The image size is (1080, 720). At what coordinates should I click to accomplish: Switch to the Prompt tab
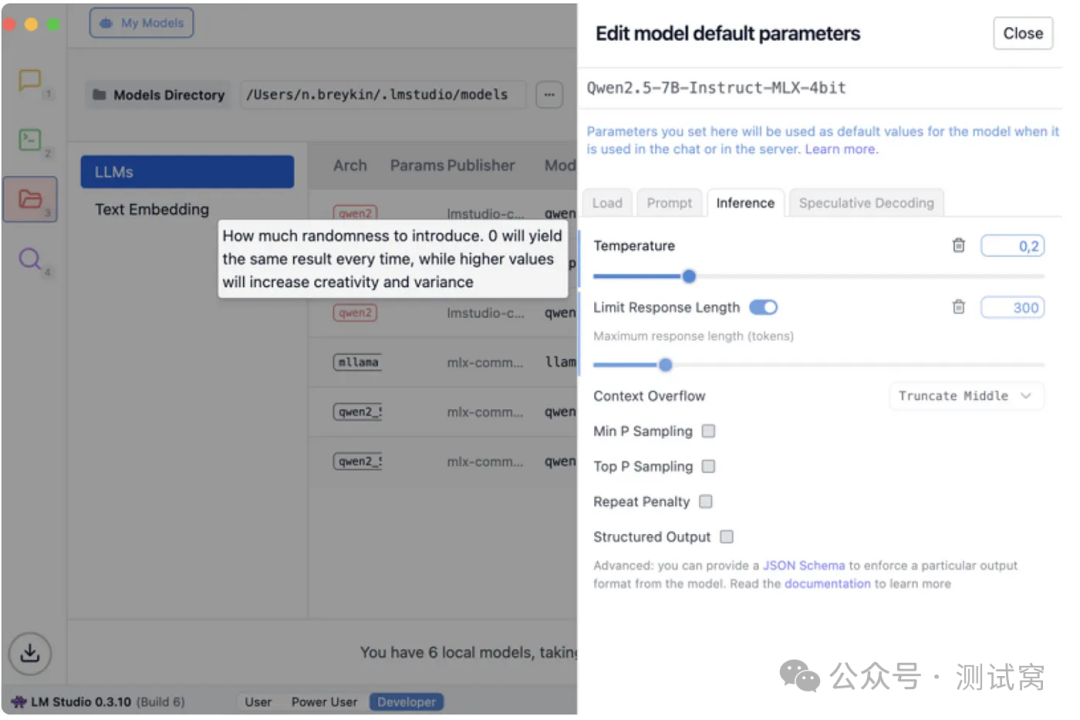point(669,203)
